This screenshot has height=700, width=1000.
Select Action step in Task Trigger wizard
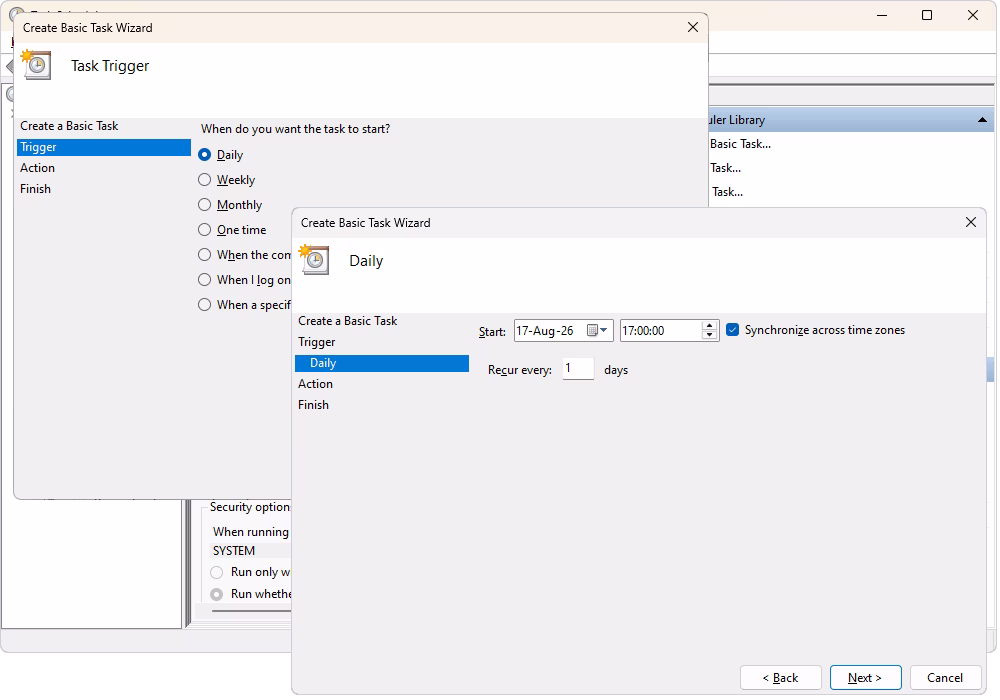(x=38, y=168)
